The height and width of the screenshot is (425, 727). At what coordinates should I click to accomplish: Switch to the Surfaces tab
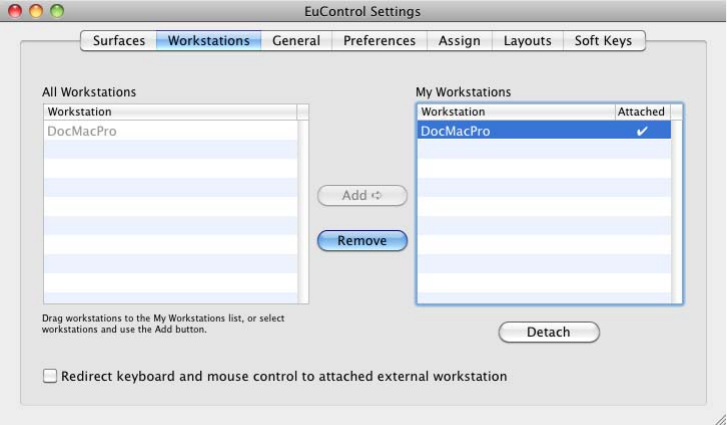pos(119,41)
